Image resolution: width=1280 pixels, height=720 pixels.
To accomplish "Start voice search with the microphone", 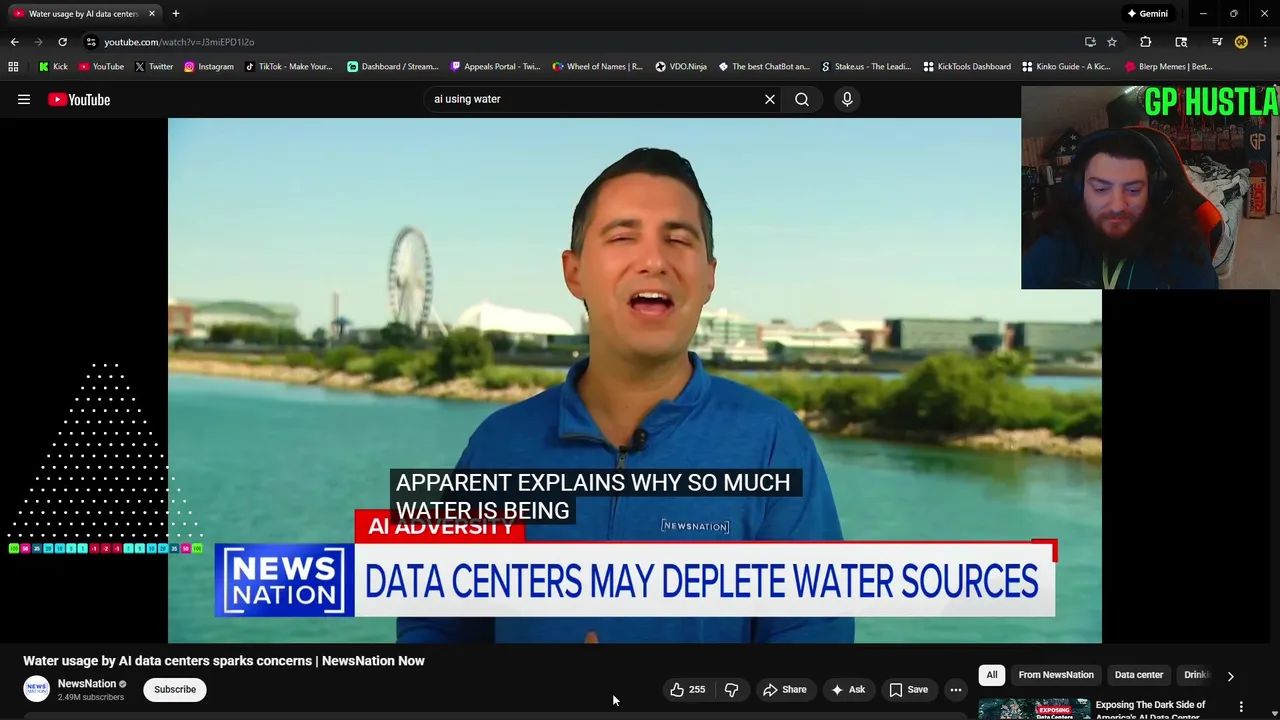I will (847, 99).
